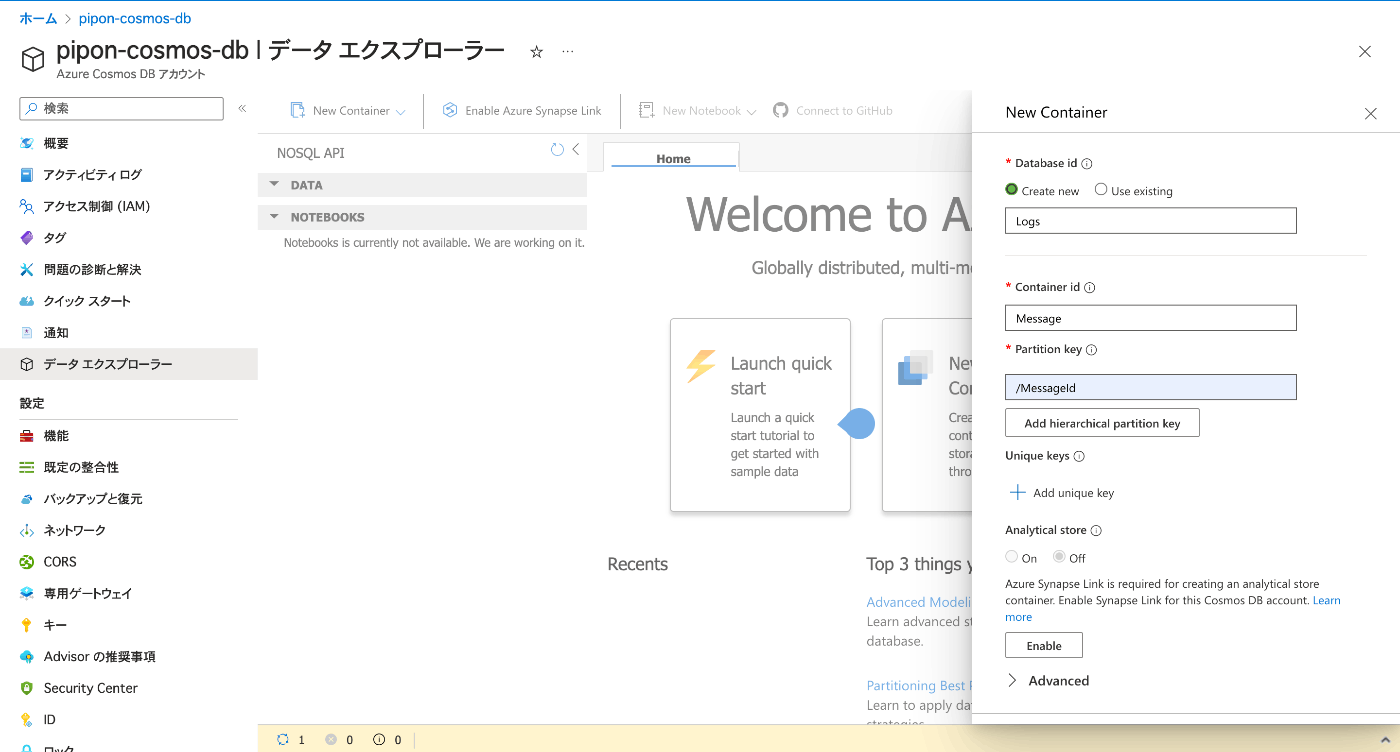Refresh the NOSQL API resource tree
1400x752 pixels.
[557, 150]
